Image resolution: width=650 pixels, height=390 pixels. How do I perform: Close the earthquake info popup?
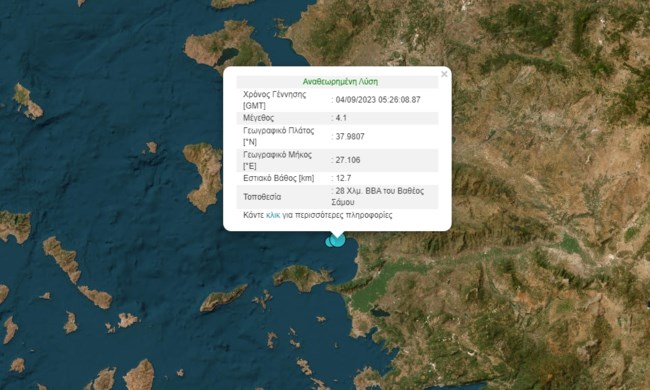pyautogui.click(x=444, y=74)
